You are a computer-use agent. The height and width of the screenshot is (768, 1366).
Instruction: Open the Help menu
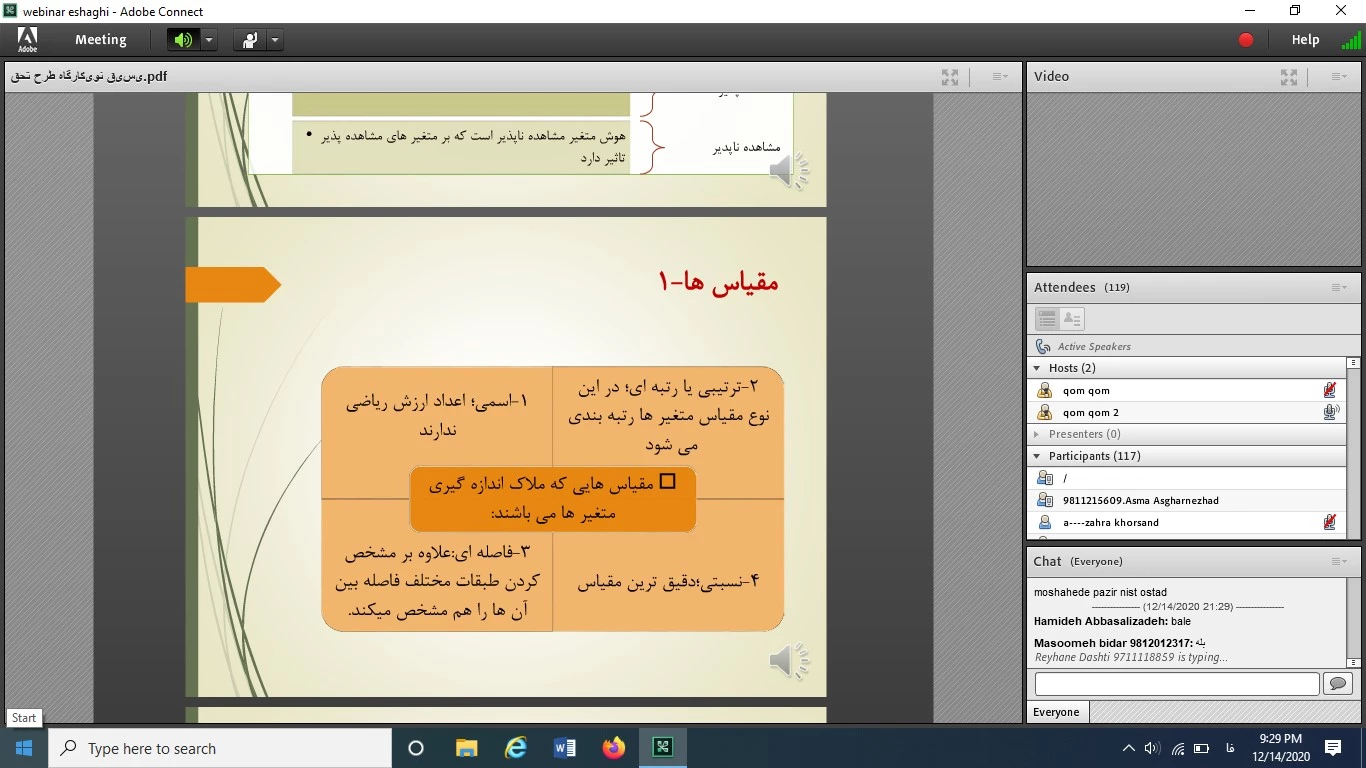(1305, 40)
